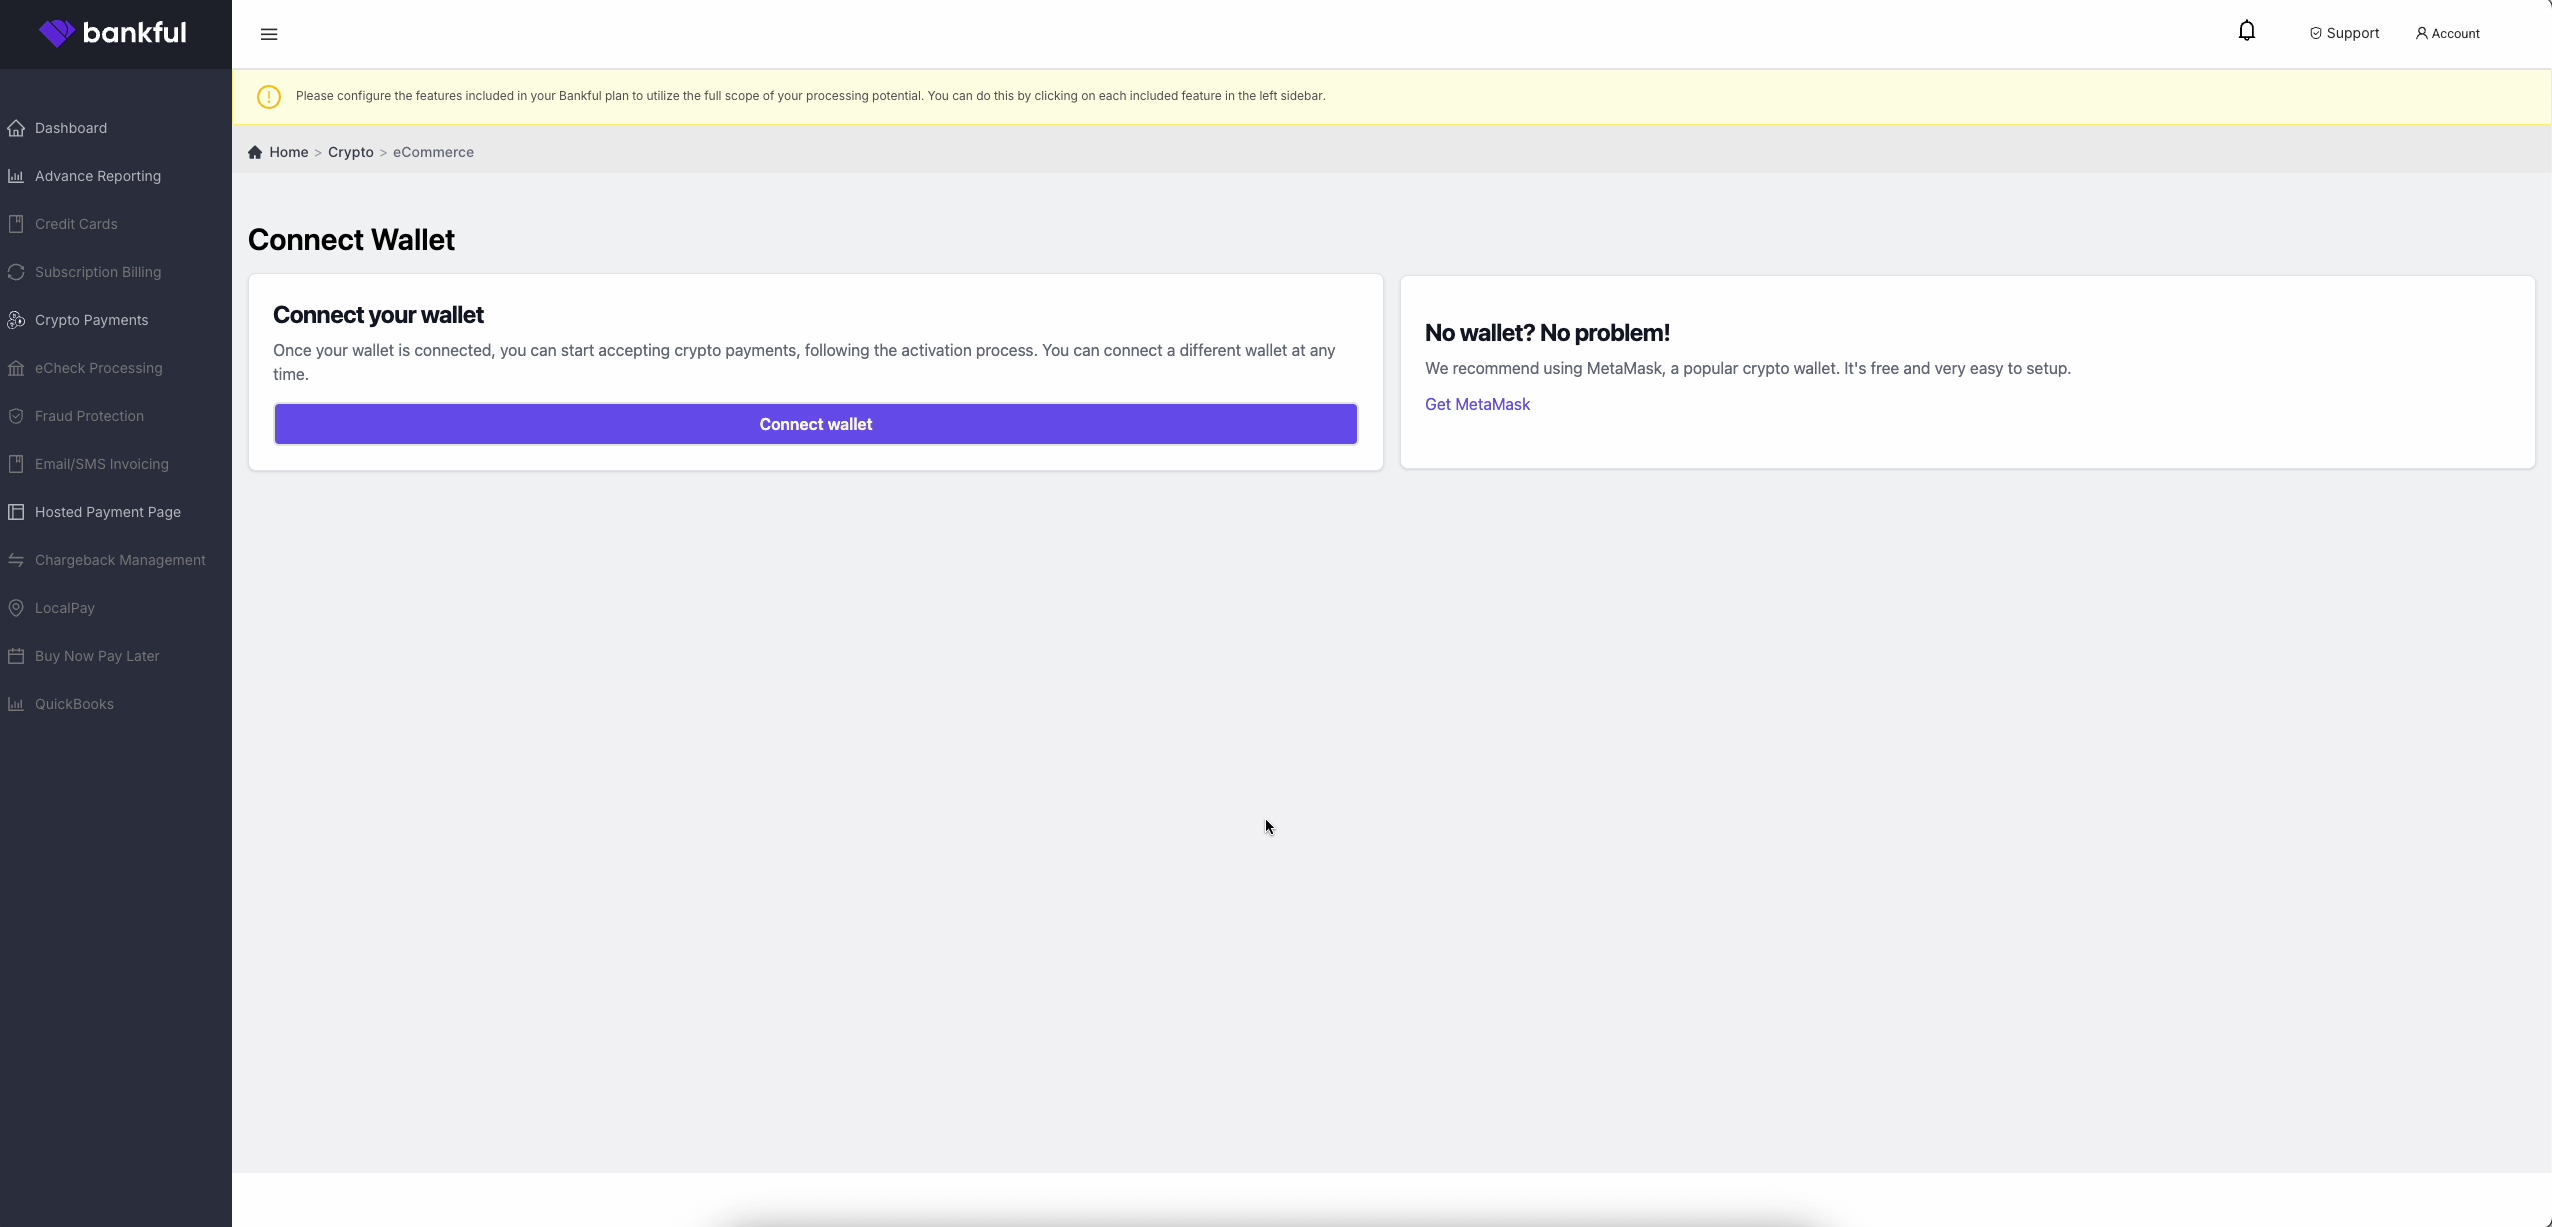2552x1227 pixels.
Task: Click the Crypto Payments coin icon
Action: click(x=16, y=320)
